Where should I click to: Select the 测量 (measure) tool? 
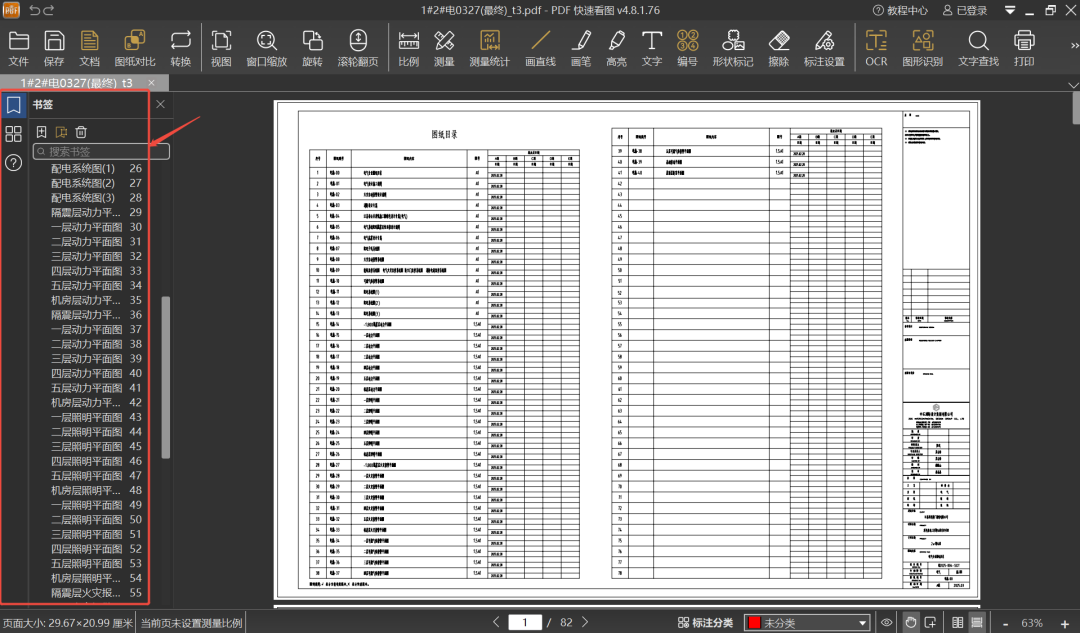[x=444, y=48]
